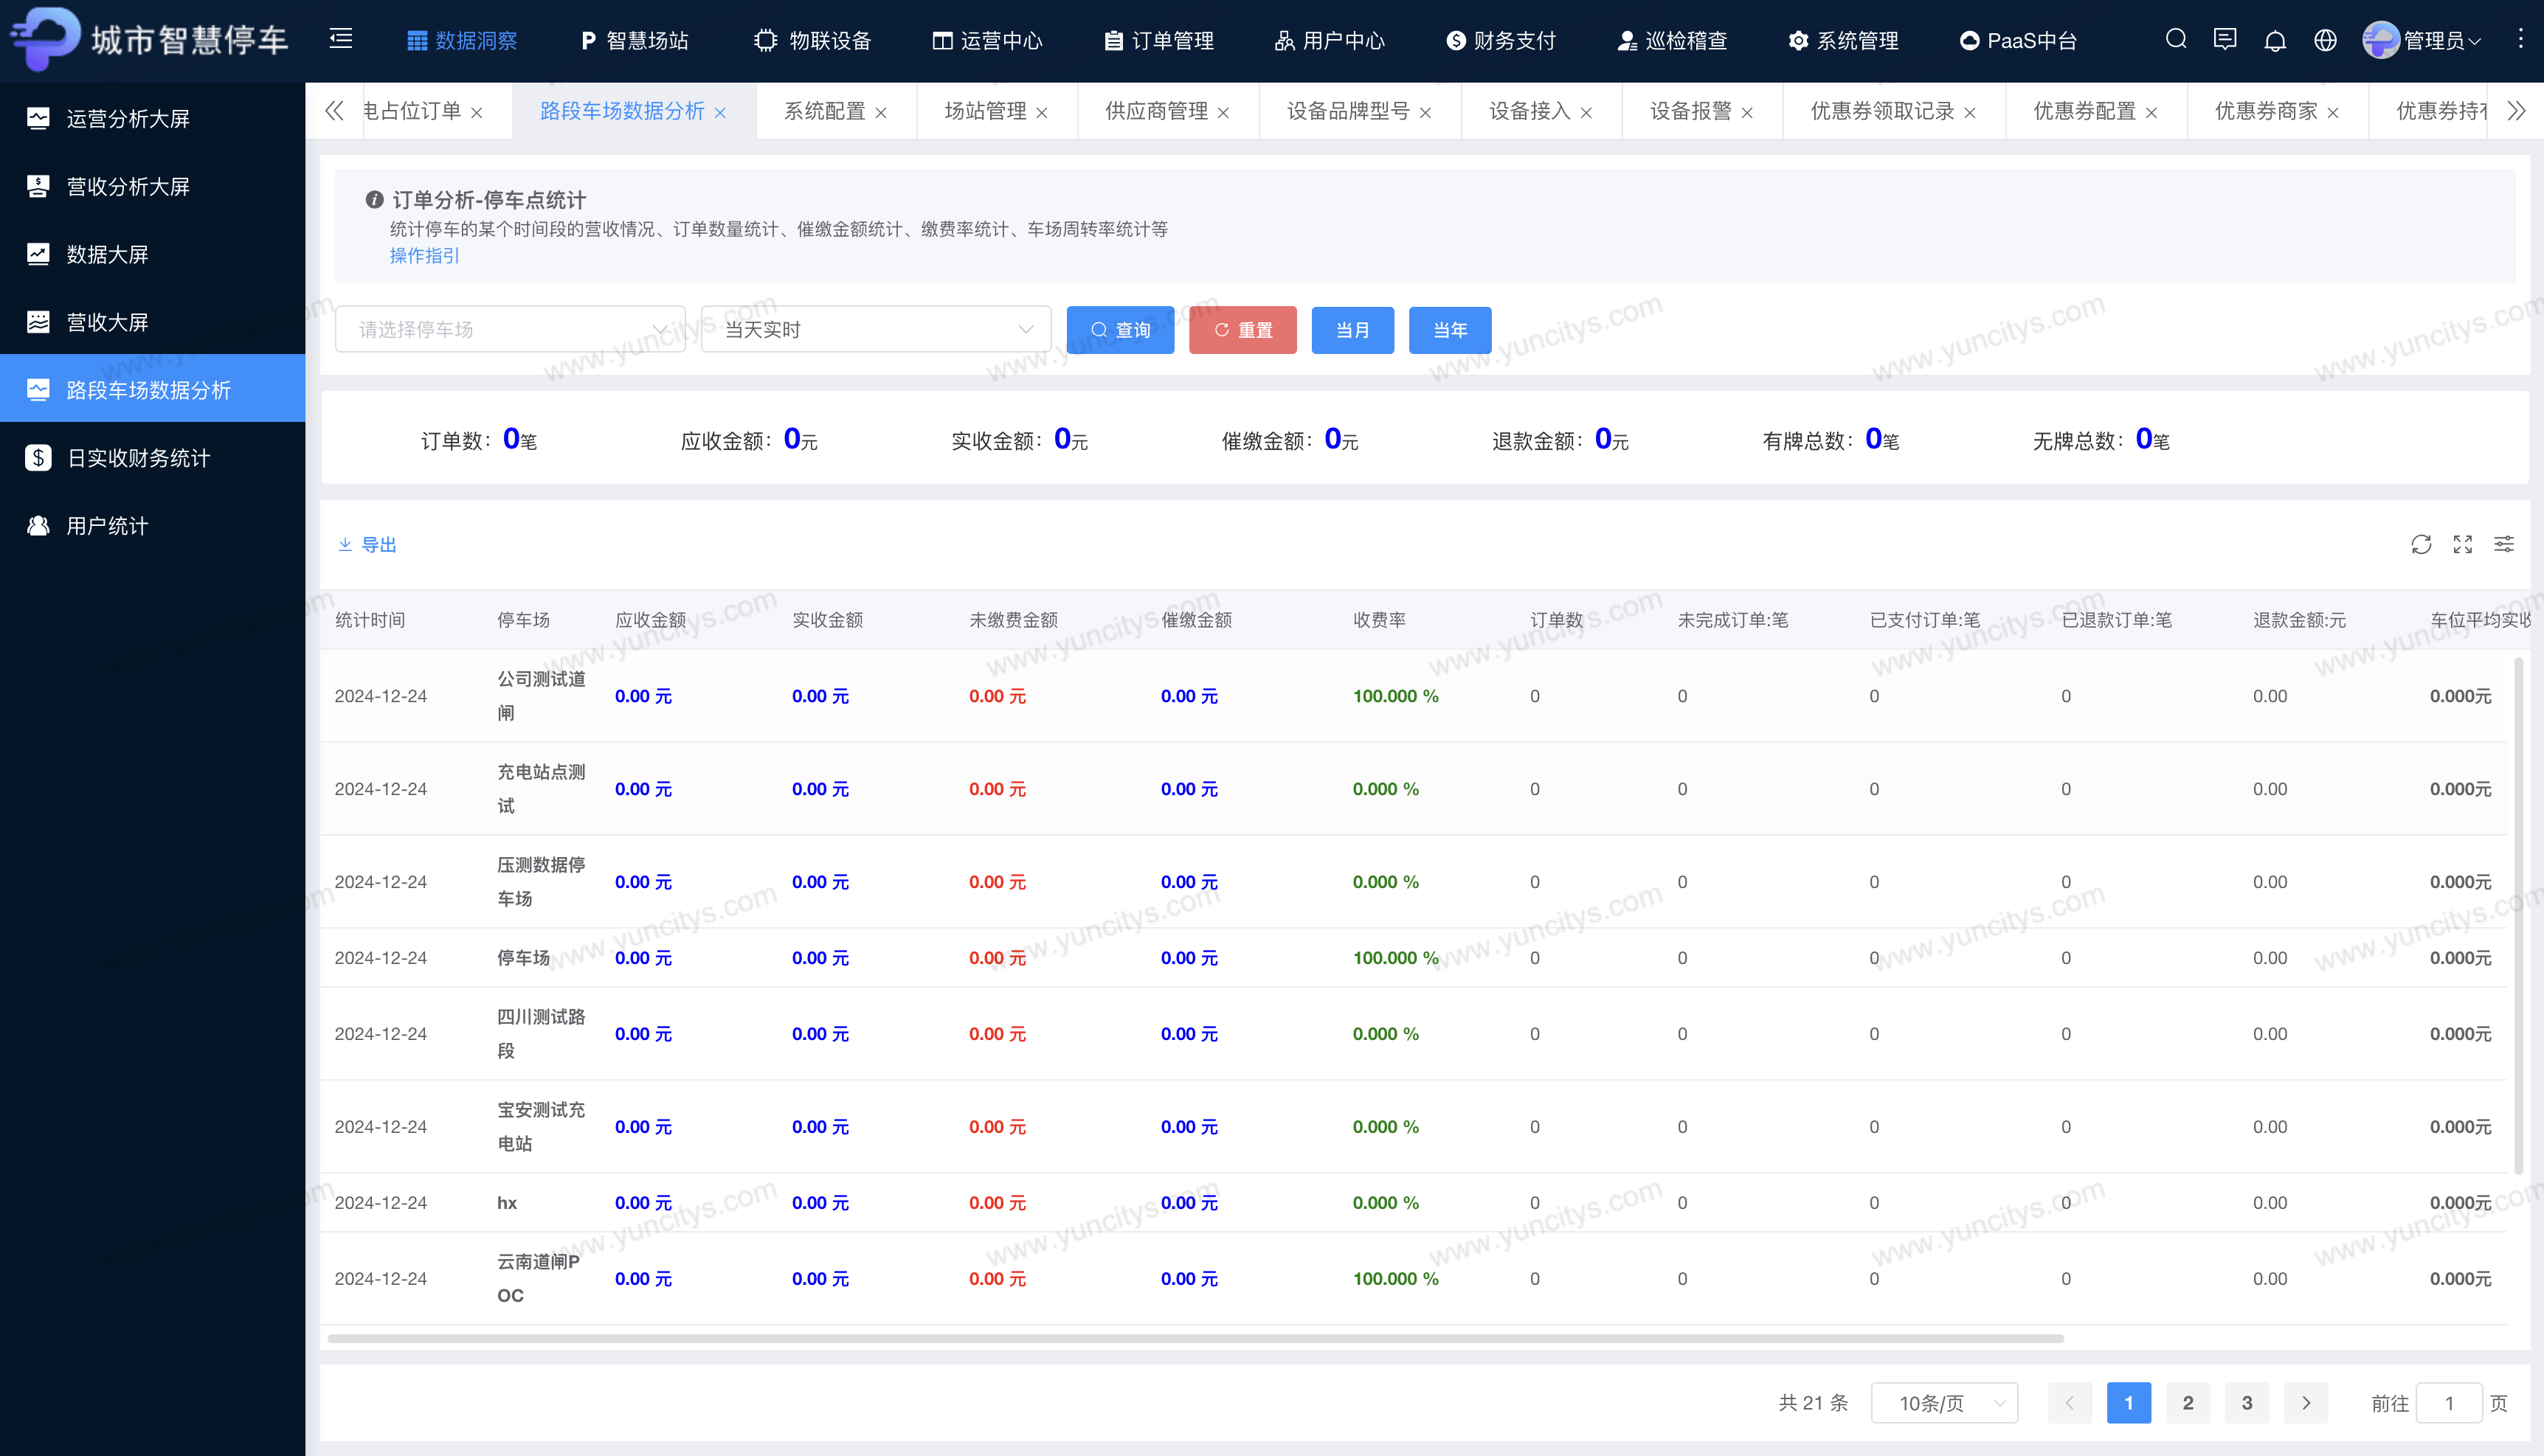Close the 优惠券配置 tab
The width and height of the screenshot is (2544, 1456).
point(2151,113)
